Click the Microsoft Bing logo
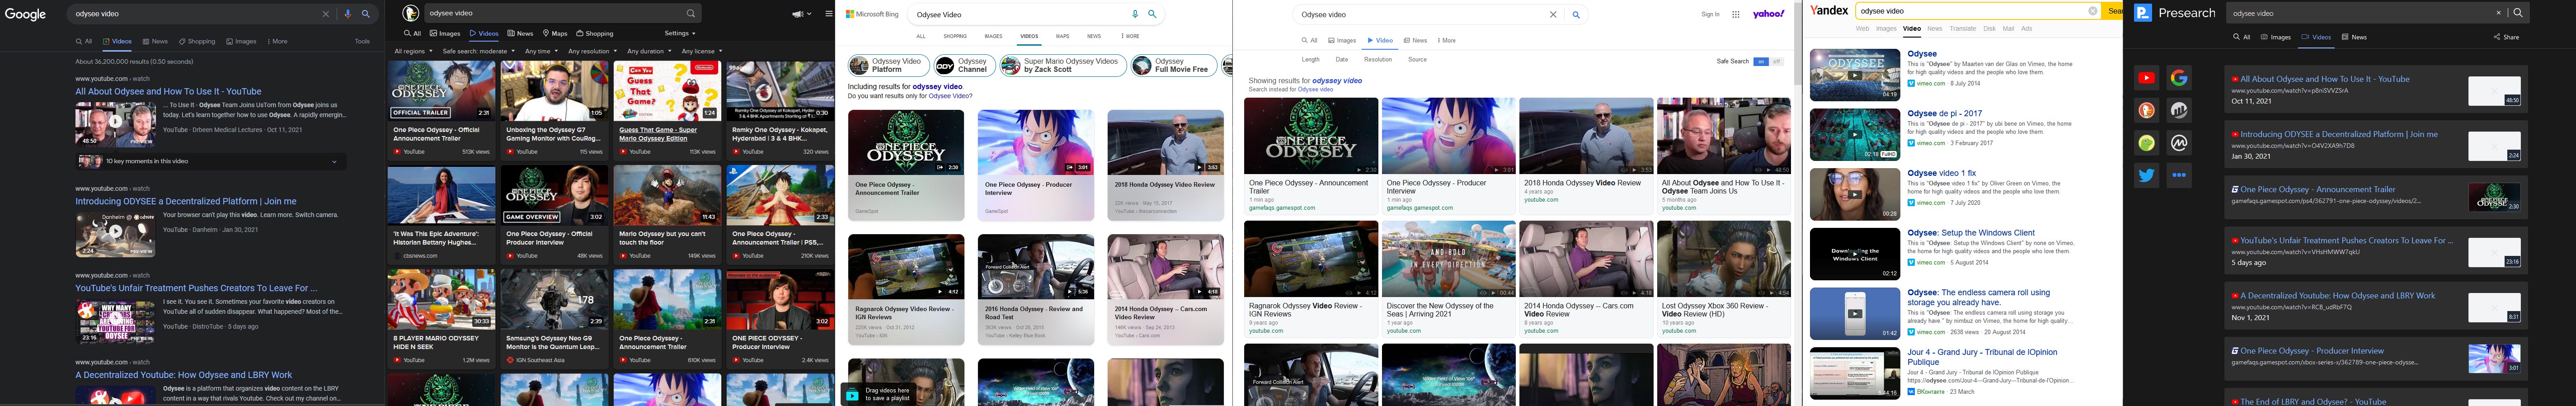2576x406 pixels. (x=872, y=14)
